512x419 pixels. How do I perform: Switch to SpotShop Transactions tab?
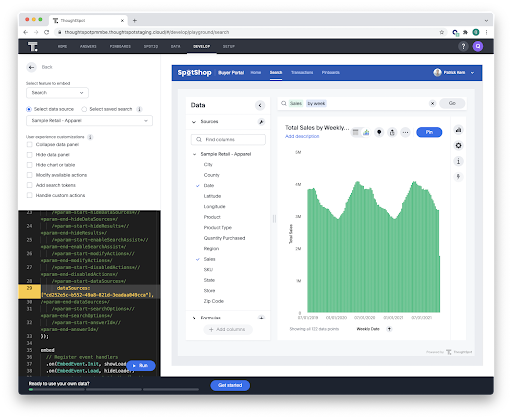[302, 73]
